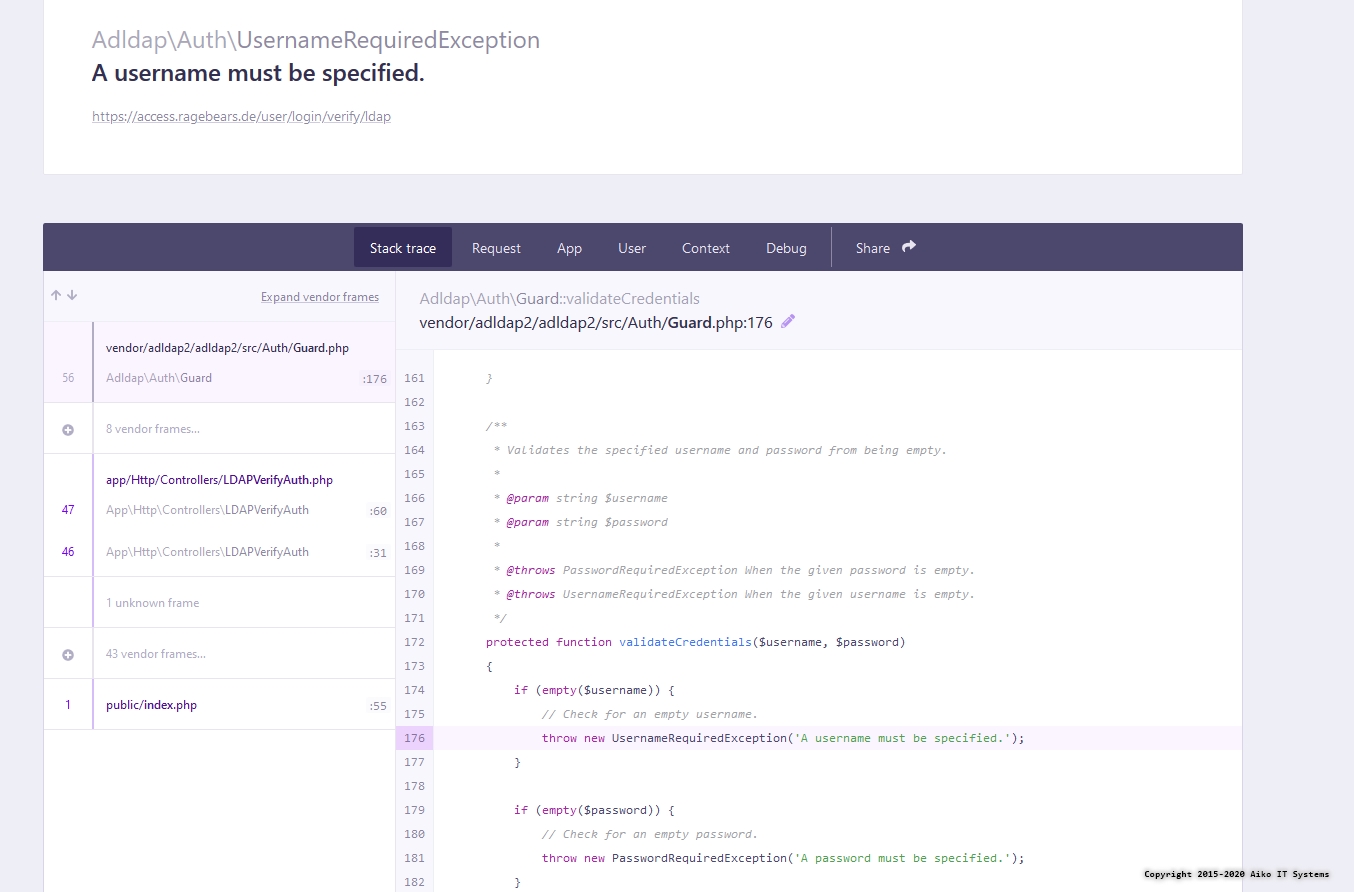Click the plus icon beside "43 vendor frames"

[x=67, y=652]
